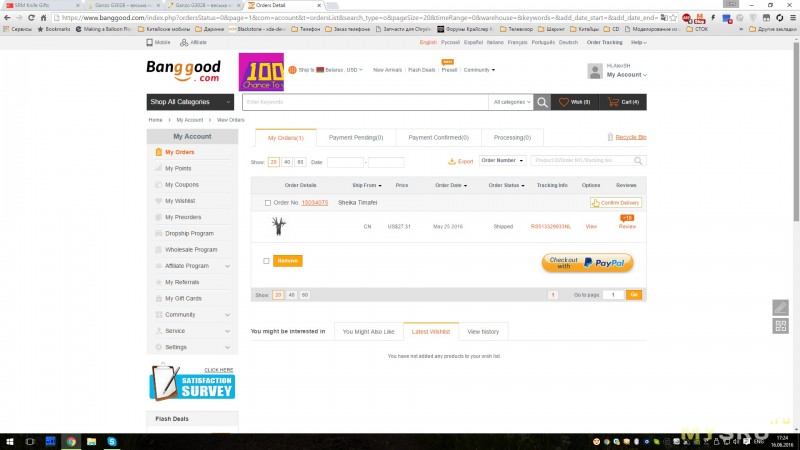Switch to Payment Confirmed(0) tab

coord(438,138)
